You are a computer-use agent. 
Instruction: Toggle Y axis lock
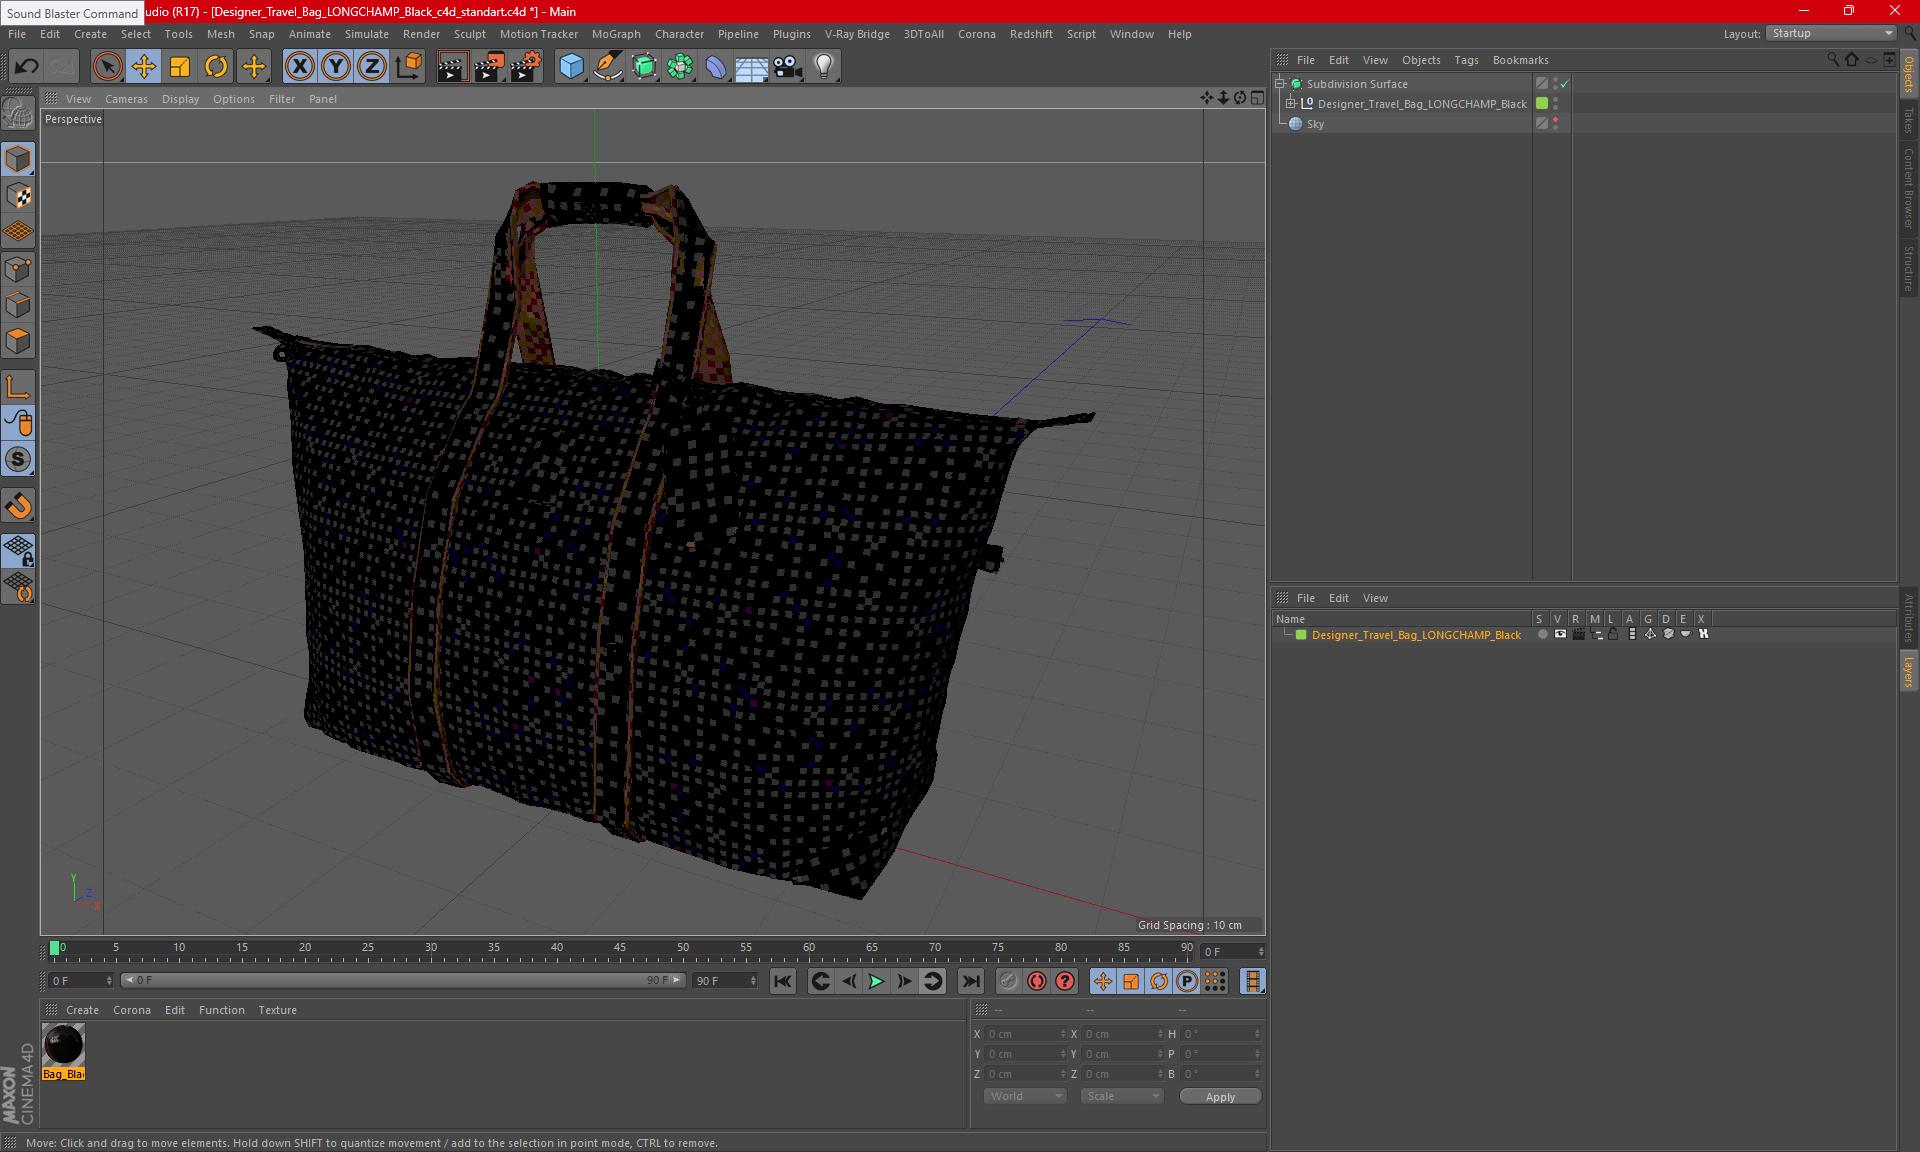[x=335, y=67]
